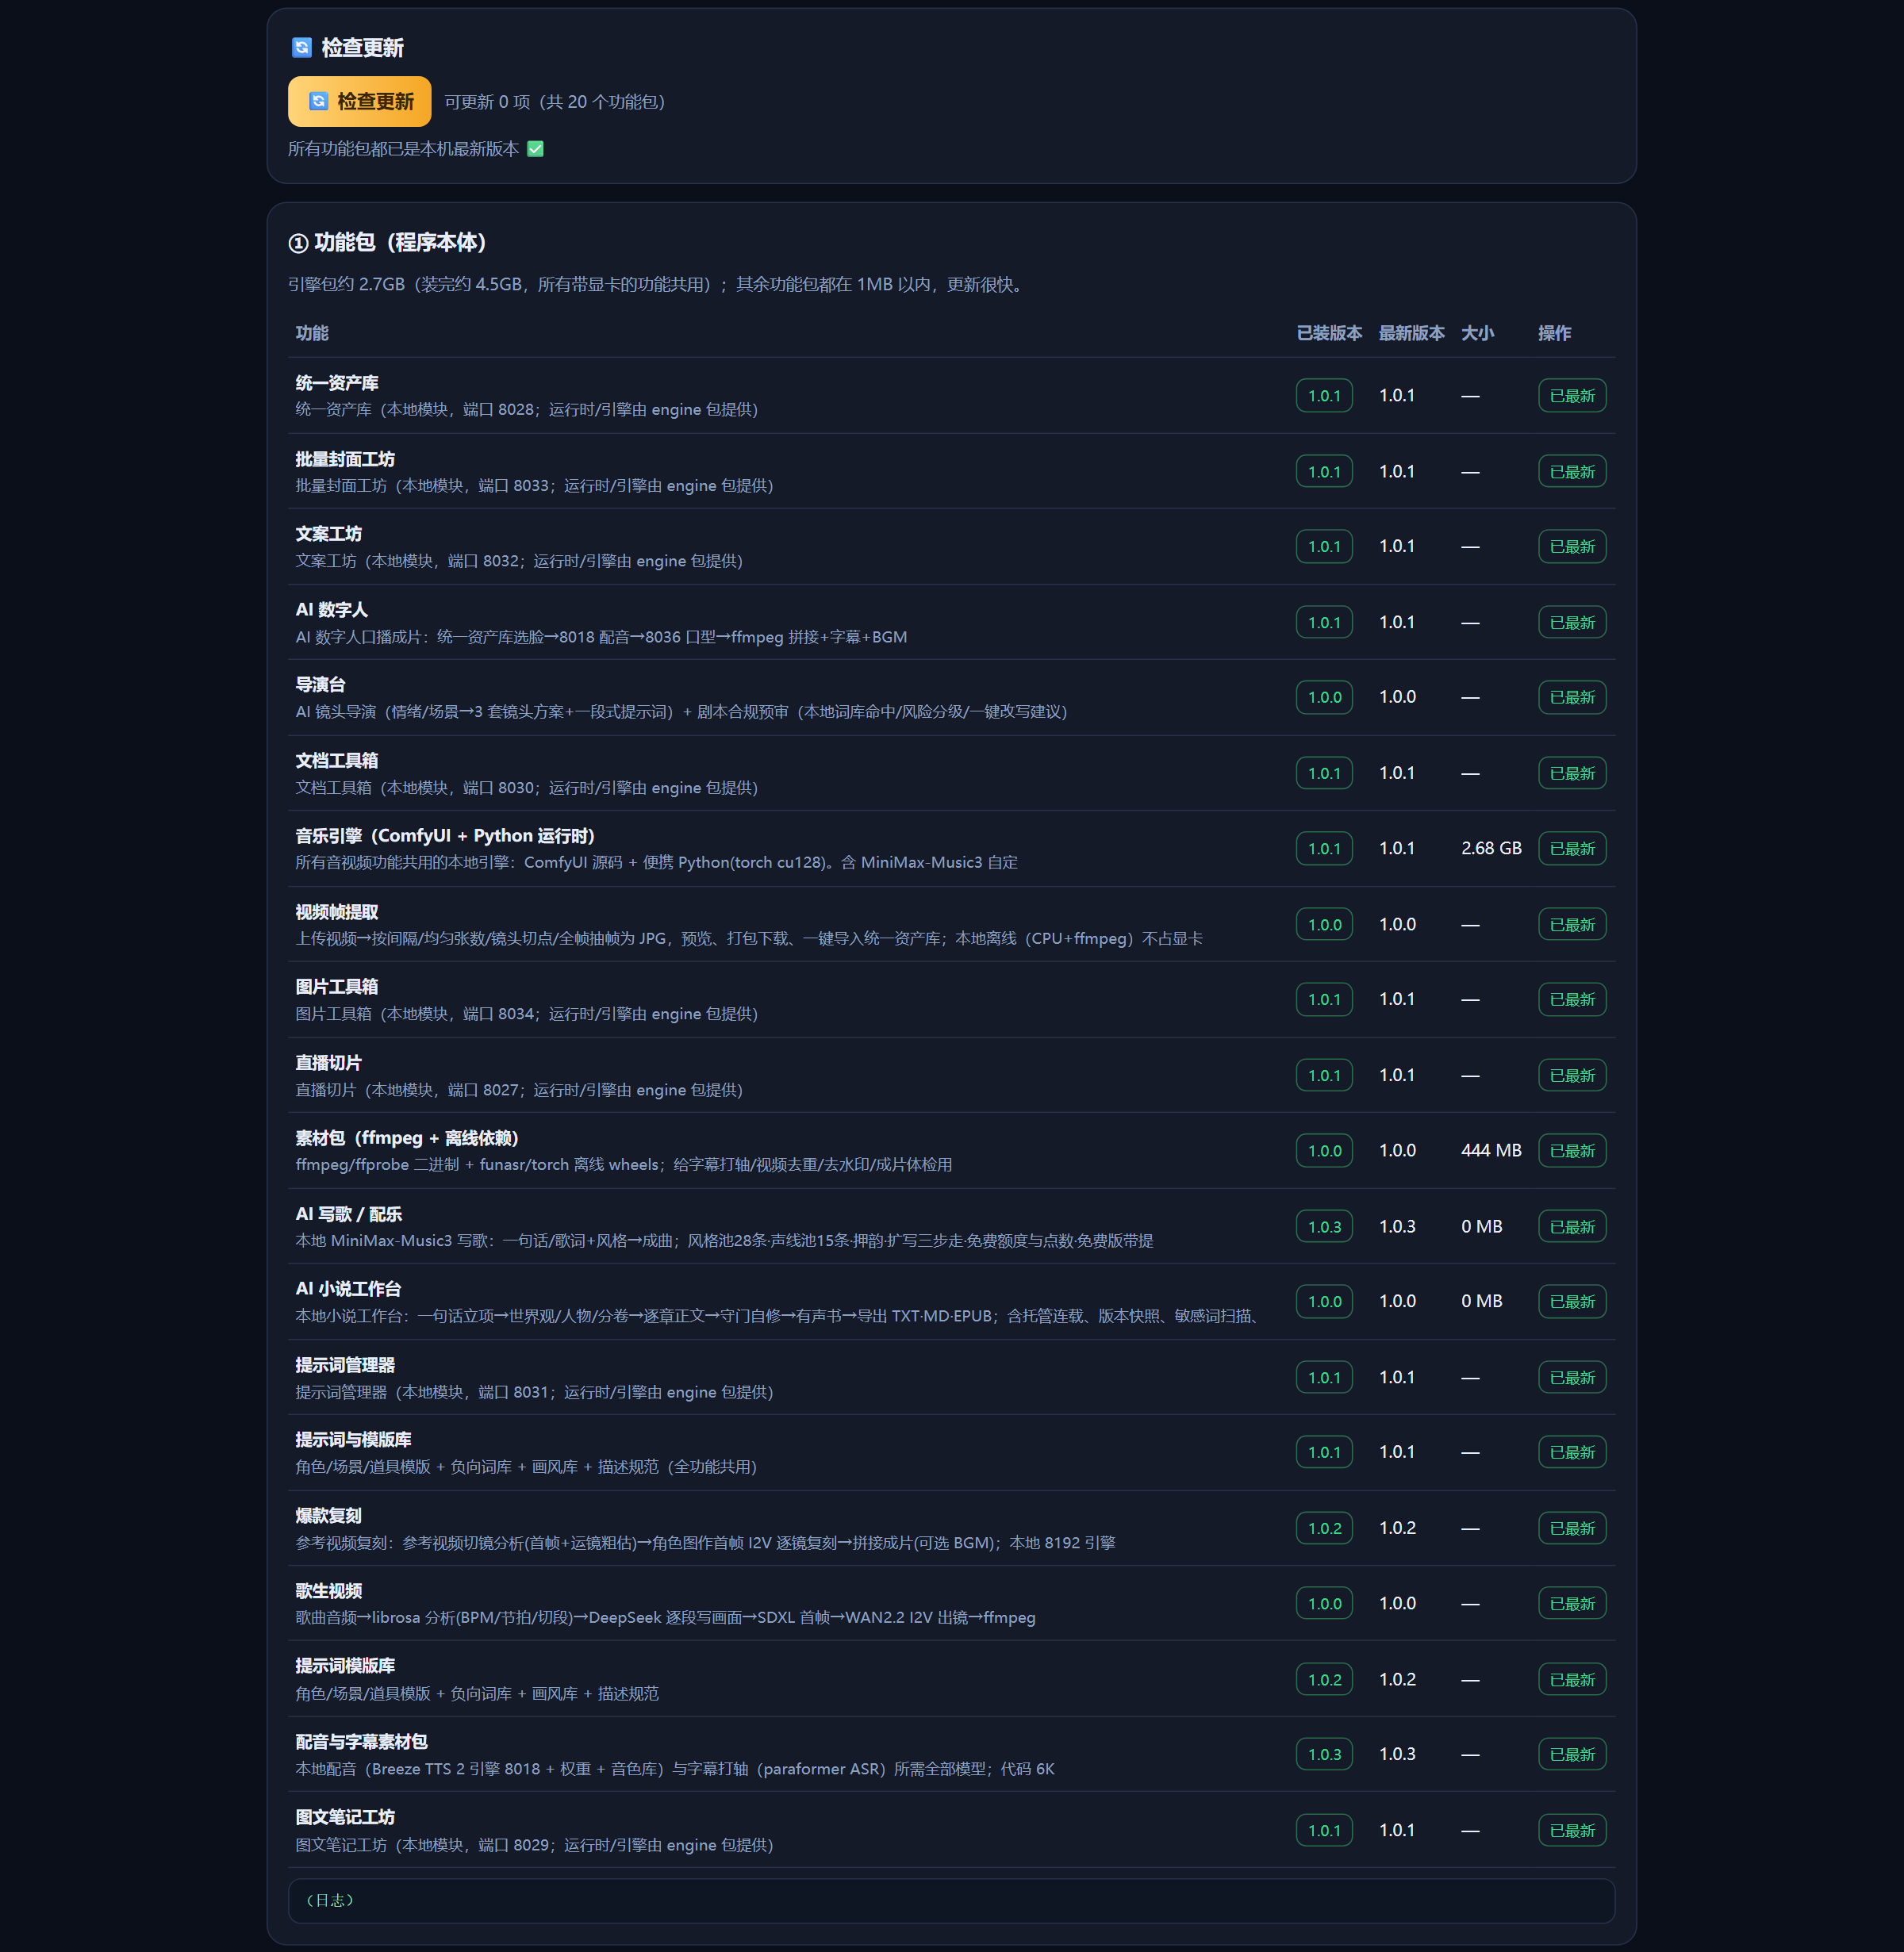Click 已最新 button in the 统一资产库 row
Screen dimensions: 1904x1952
point(1571,396)
